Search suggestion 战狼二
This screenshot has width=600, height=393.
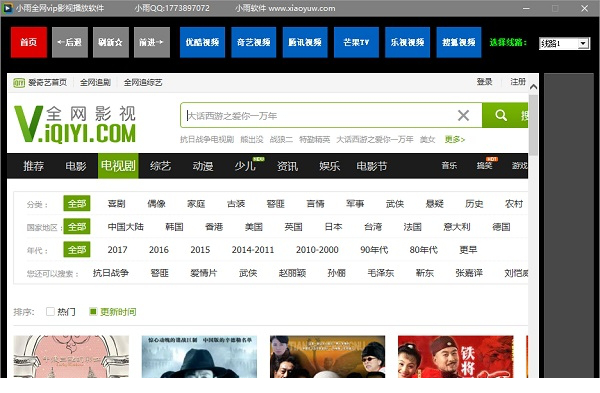pos(281,140)
